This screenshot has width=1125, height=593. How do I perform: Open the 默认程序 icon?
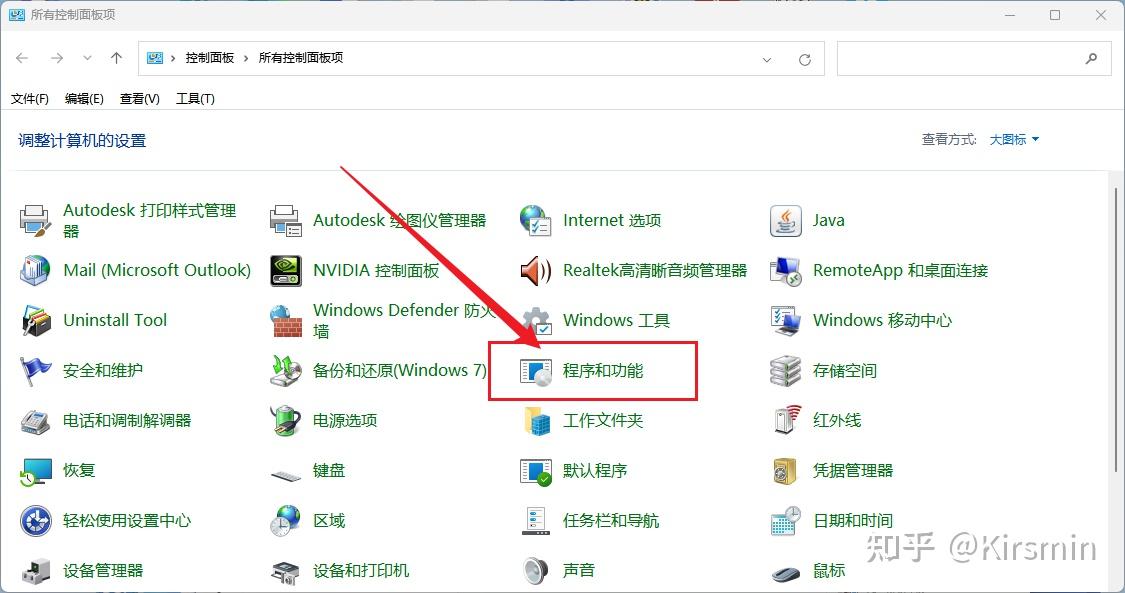click(x=535, y=471)
